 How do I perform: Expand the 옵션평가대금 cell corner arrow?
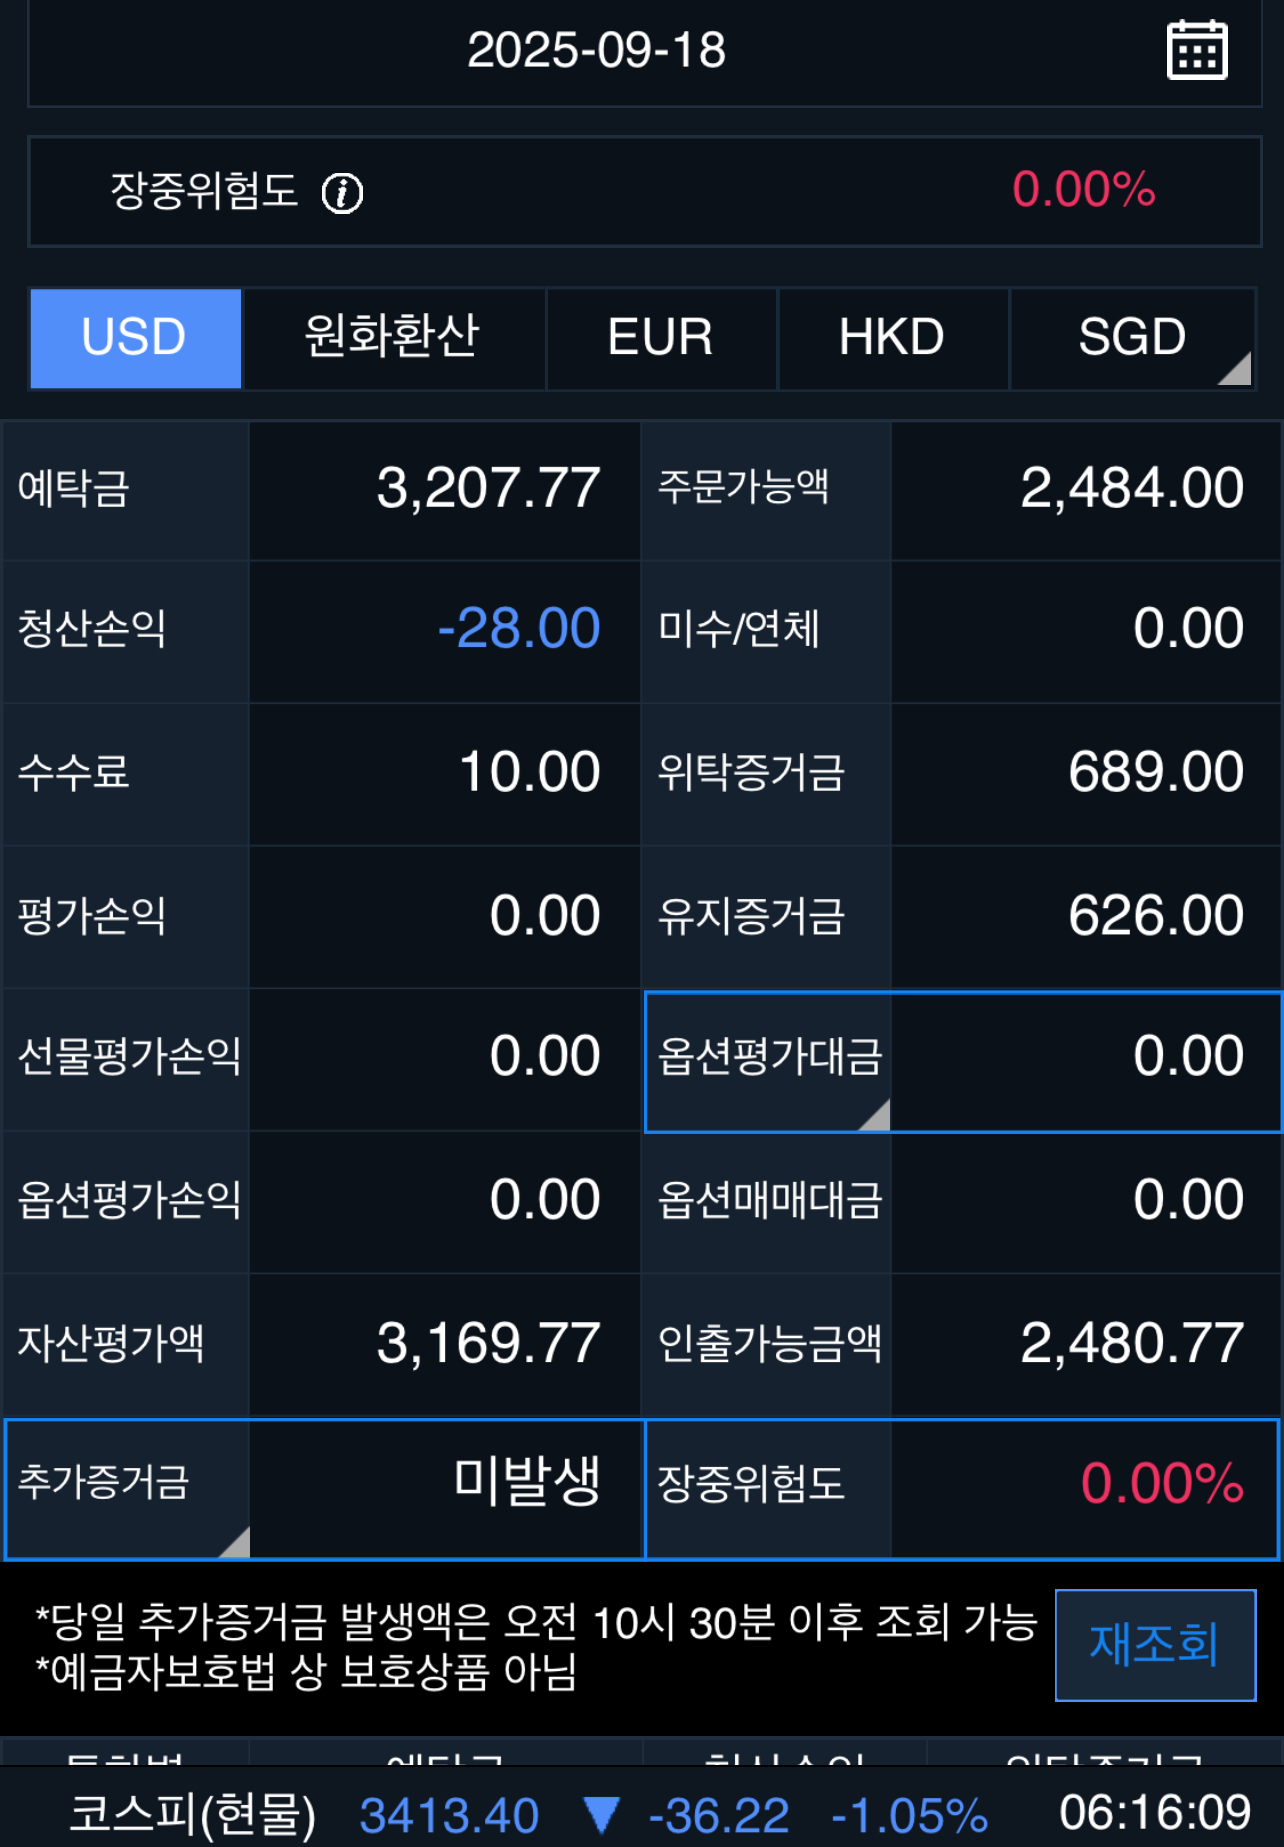(x=875, y=1114)
